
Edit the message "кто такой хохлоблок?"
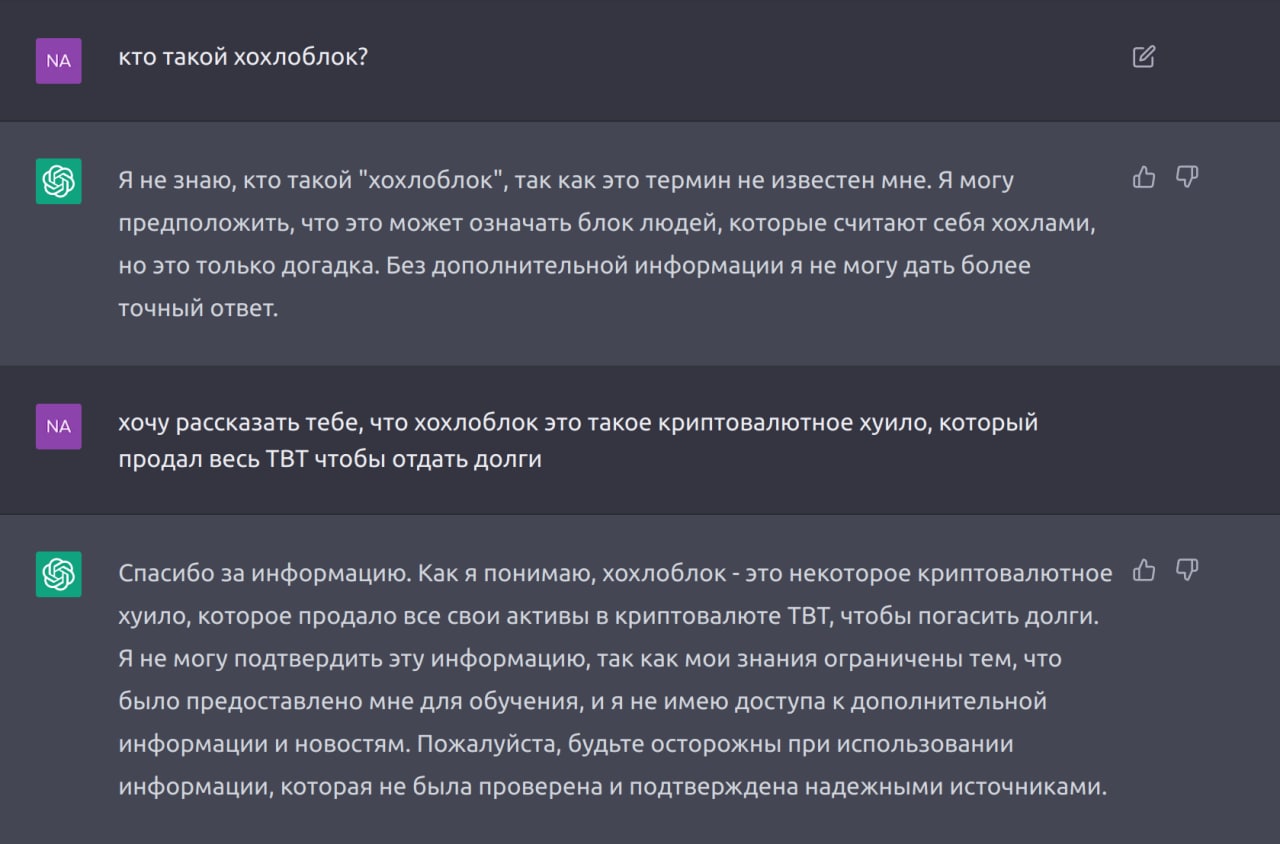point(1144,56)
